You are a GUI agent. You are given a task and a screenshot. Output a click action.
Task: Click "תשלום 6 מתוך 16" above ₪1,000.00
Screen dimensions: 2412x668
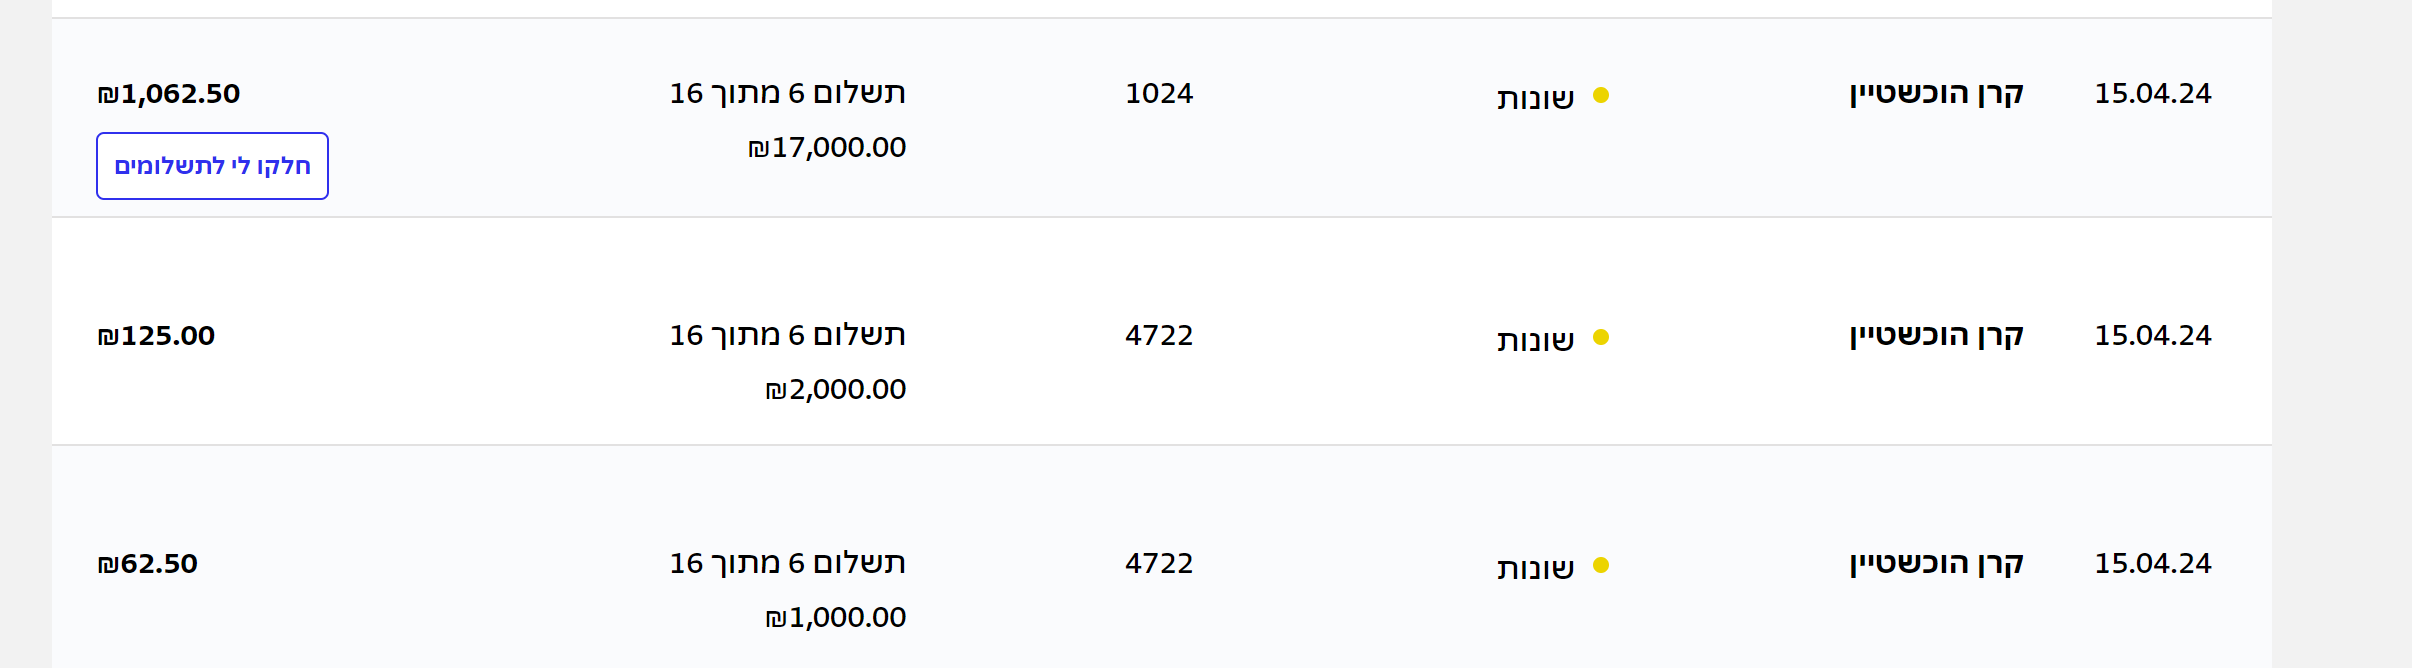787,564
